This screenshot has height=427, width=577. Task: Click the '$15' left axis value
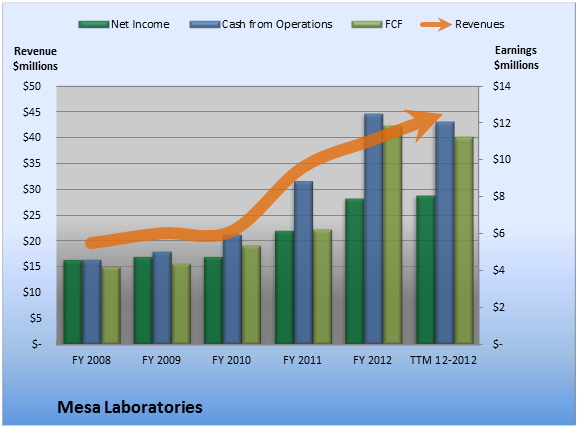tap(32, 267)
